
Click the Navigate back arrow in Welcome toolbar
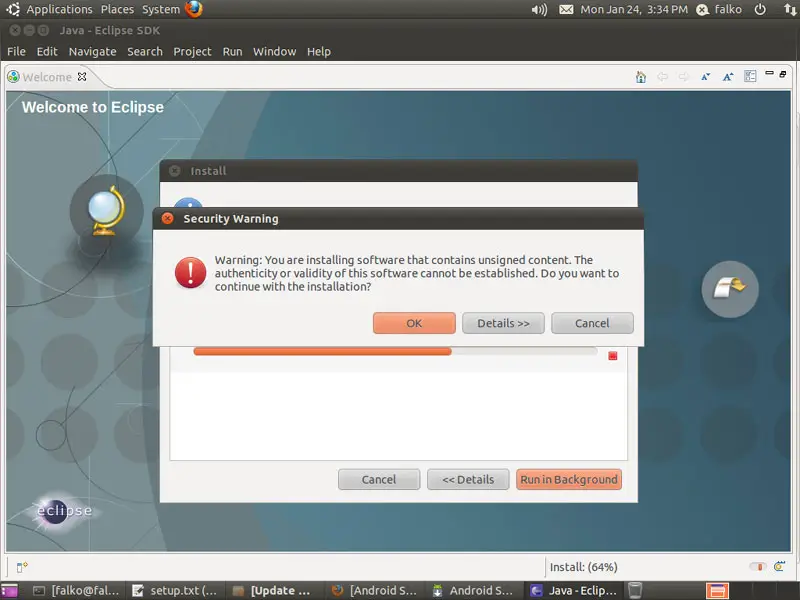pyautogui.click(x=662, y=77)
